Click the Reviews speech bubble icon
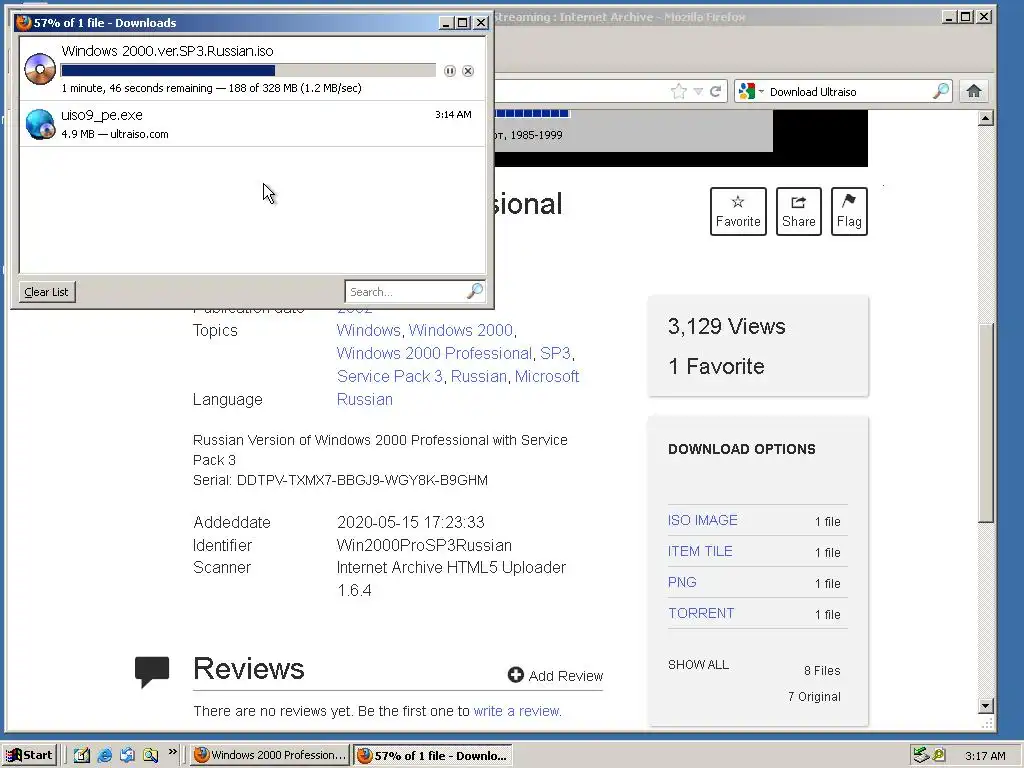The image size is (1024, 768). [152, 671]
